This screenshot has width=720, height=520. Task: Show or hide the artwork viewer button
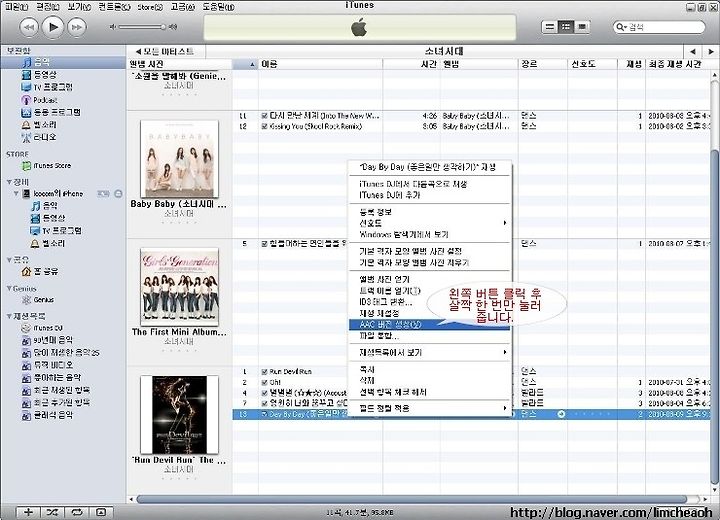click(x=101, y=512)
